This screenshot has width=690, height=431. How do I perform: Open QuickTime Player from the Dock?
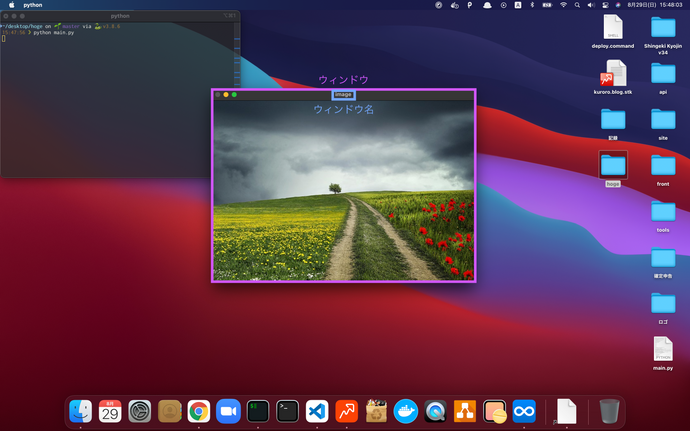coord(435,411)
